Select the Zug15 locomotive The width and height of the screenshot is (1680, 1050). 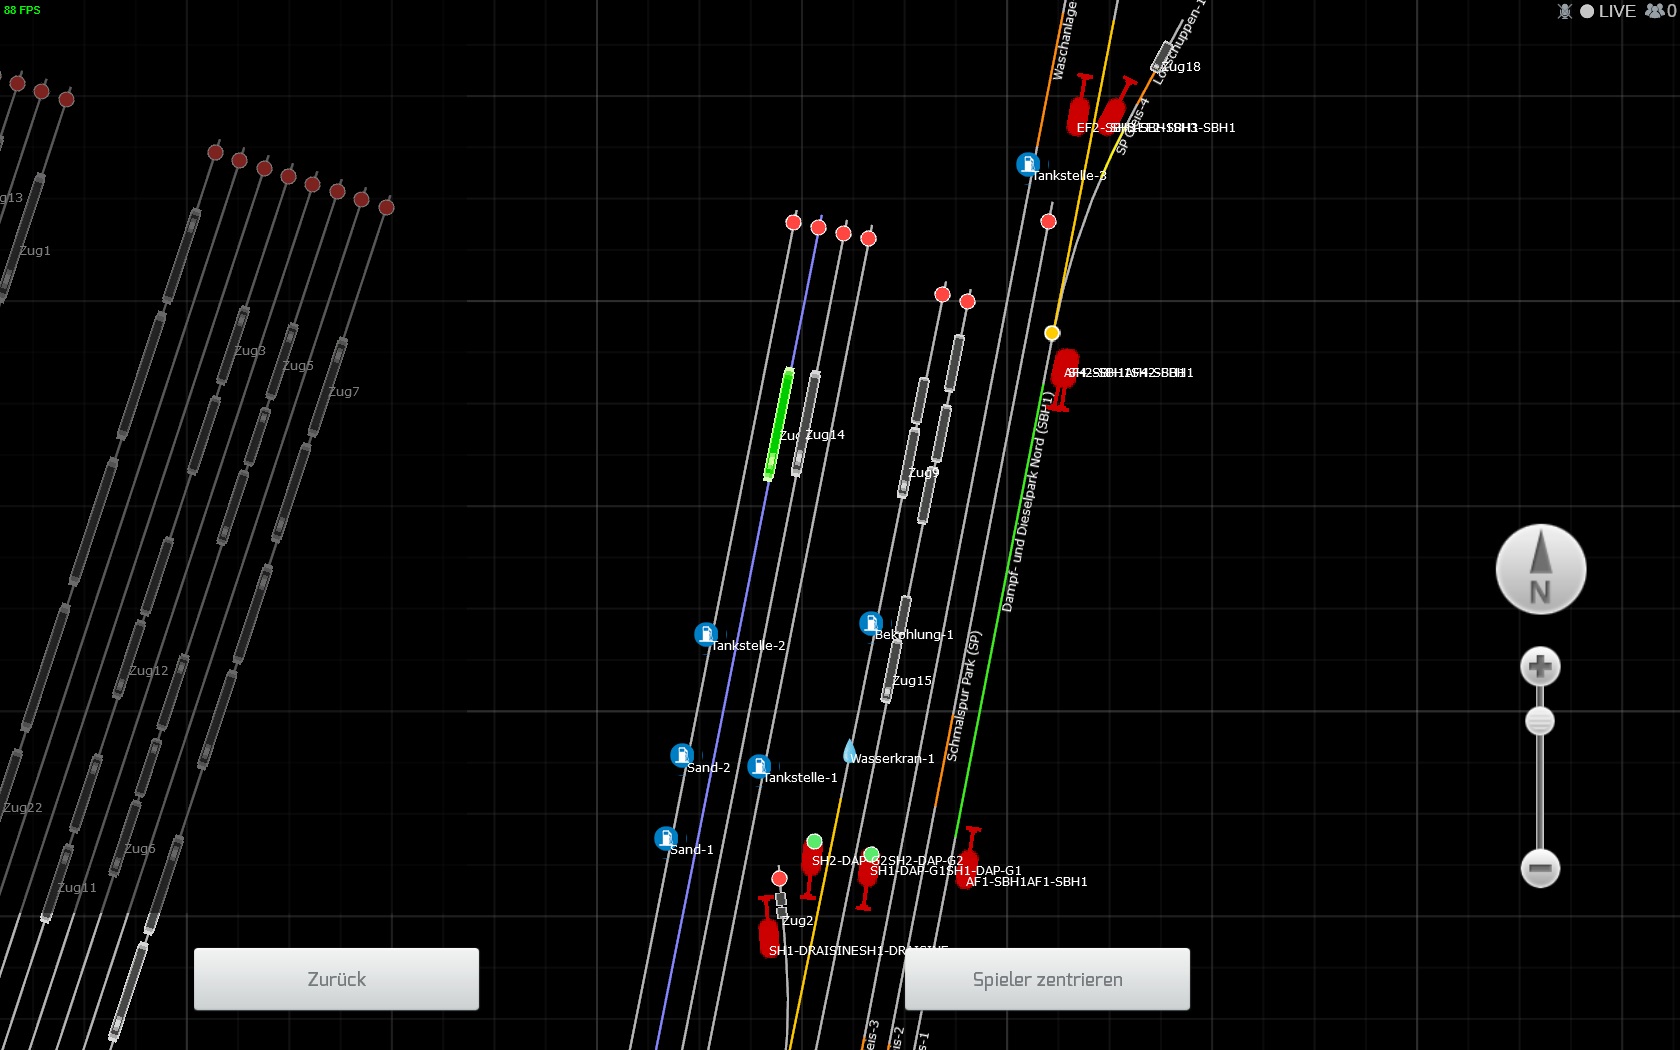click(892, 672)
